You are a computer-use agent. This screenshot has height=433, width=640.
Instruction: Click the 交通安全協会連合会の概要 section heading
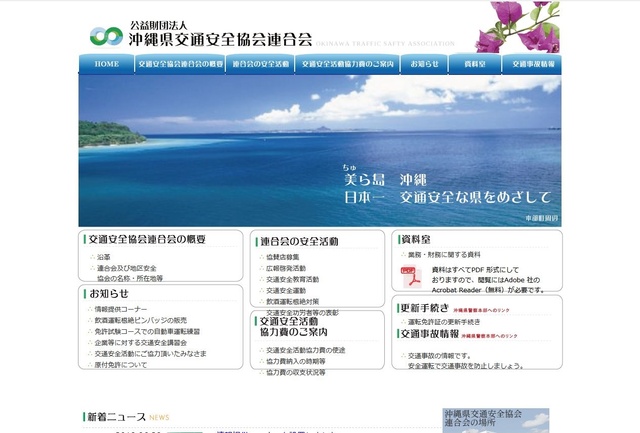click(147, 239)
